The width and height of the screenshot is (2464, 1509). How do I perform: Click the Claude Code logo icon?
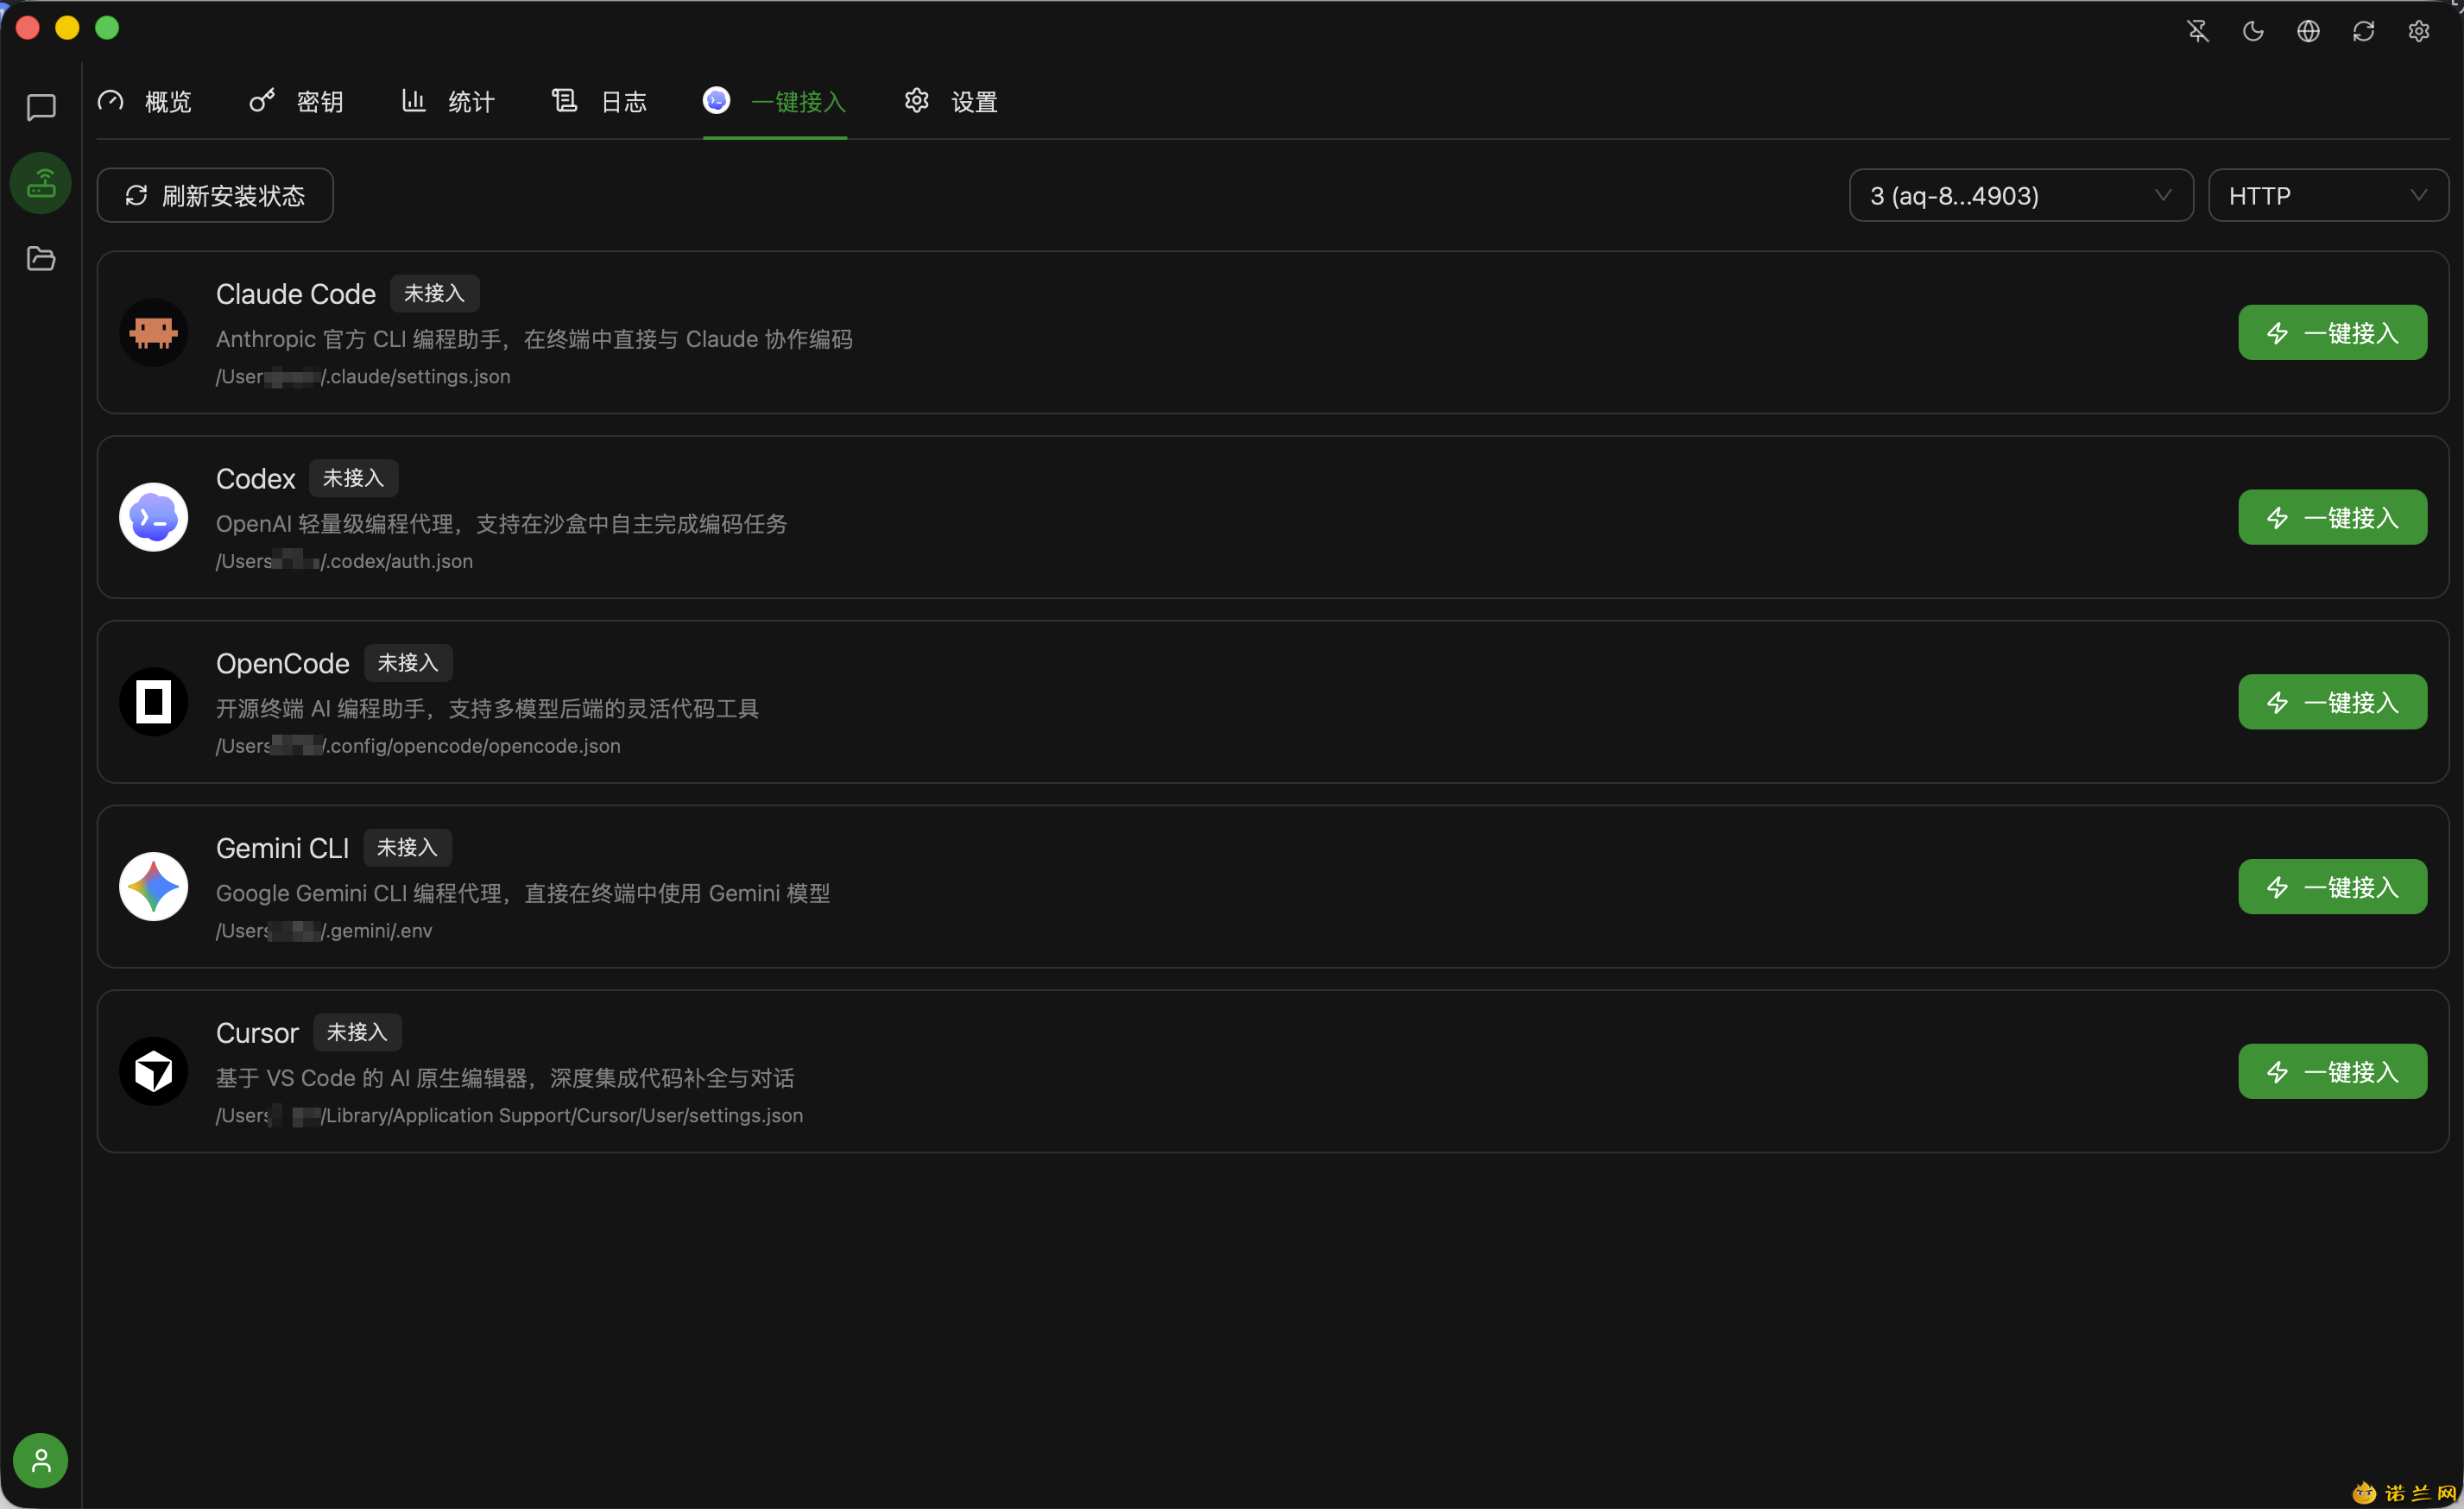[153, 332]
